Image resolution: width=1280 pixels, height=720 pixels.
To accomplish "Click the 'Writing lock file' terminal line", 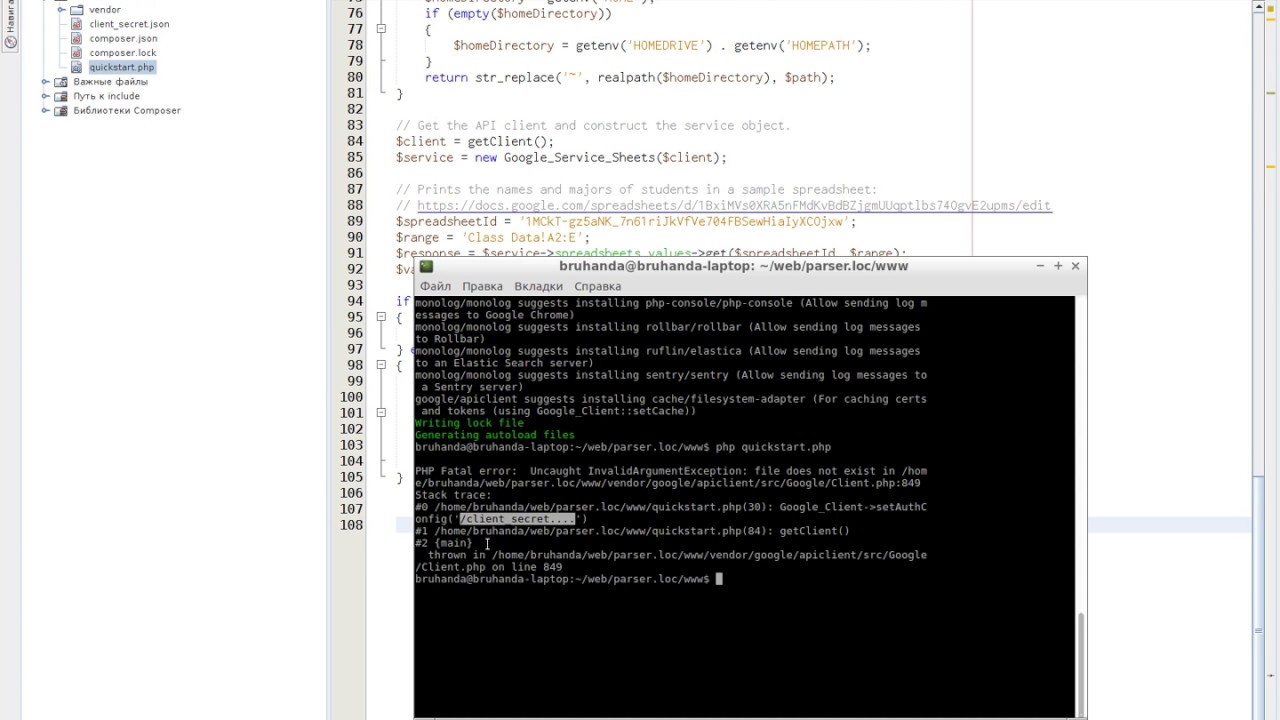I will coord(469,423).
